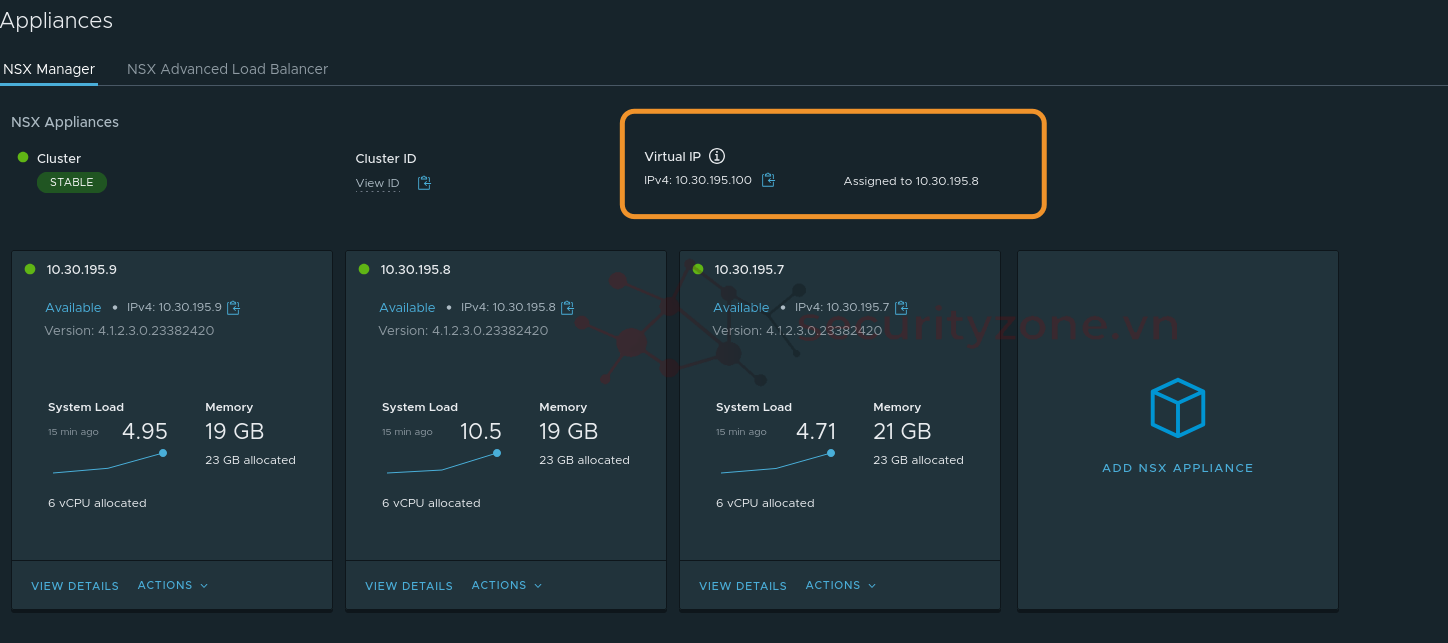Image resolution: width=1448 pixels, height=643 pixels.
Task: Select the NSX Manager tab
Action: (49, 69)
